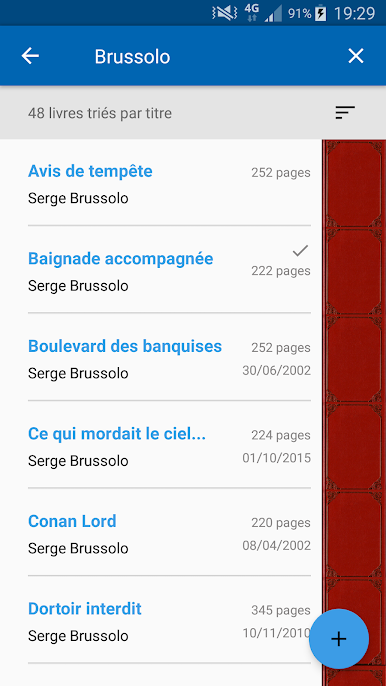Tap the 30/06/2002 date on Boulevard des banquises
Screen dimensions: 386x686
click(277, 371)
